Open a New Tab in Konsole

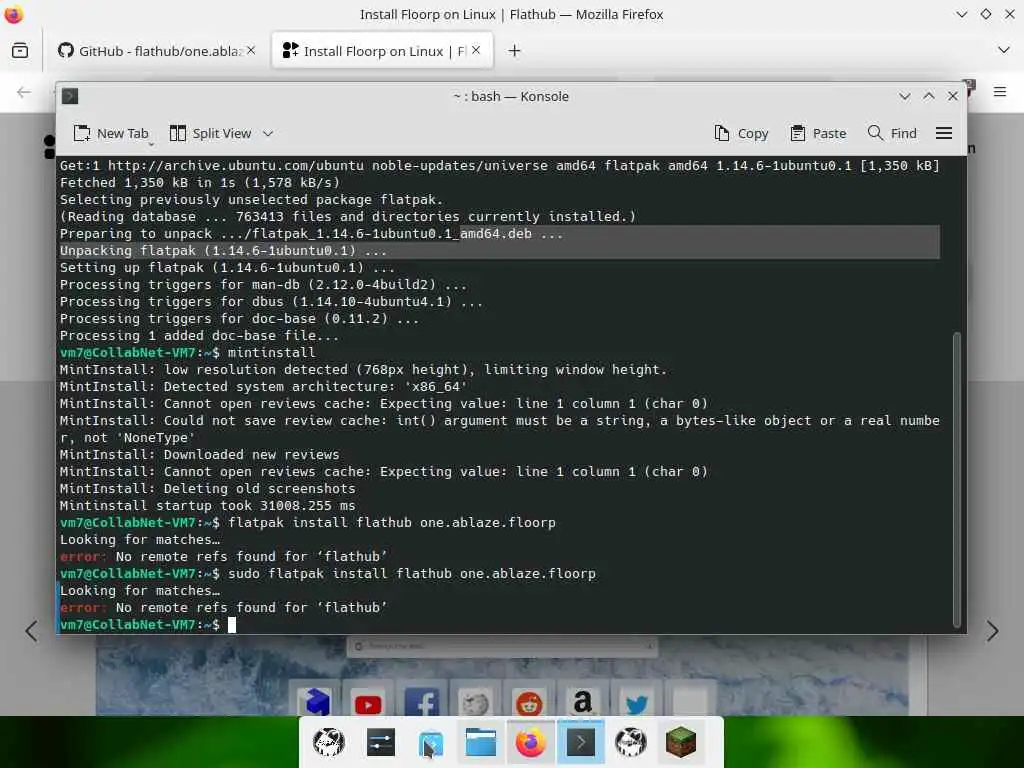click(x=111, y=133)
